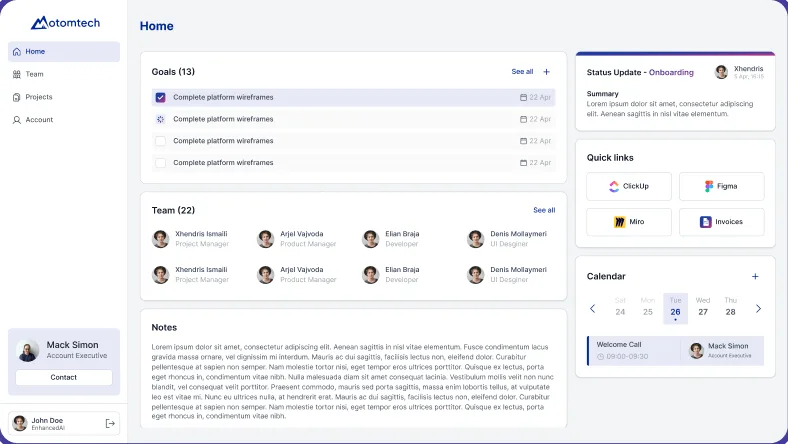This screenshot has height=444, width=788.
Task: Add a calendar event with plus icon
Action: 755,277
